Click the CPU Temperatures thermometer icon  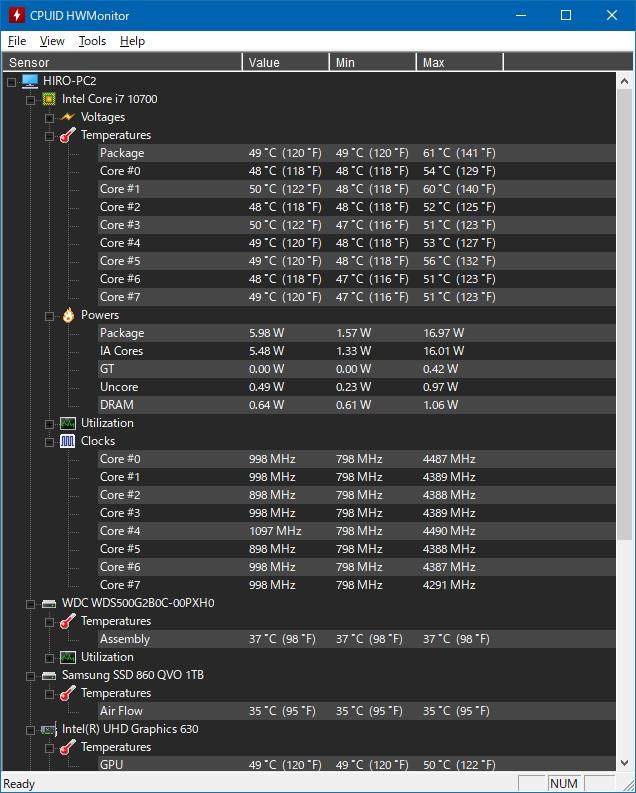[68, 136]
